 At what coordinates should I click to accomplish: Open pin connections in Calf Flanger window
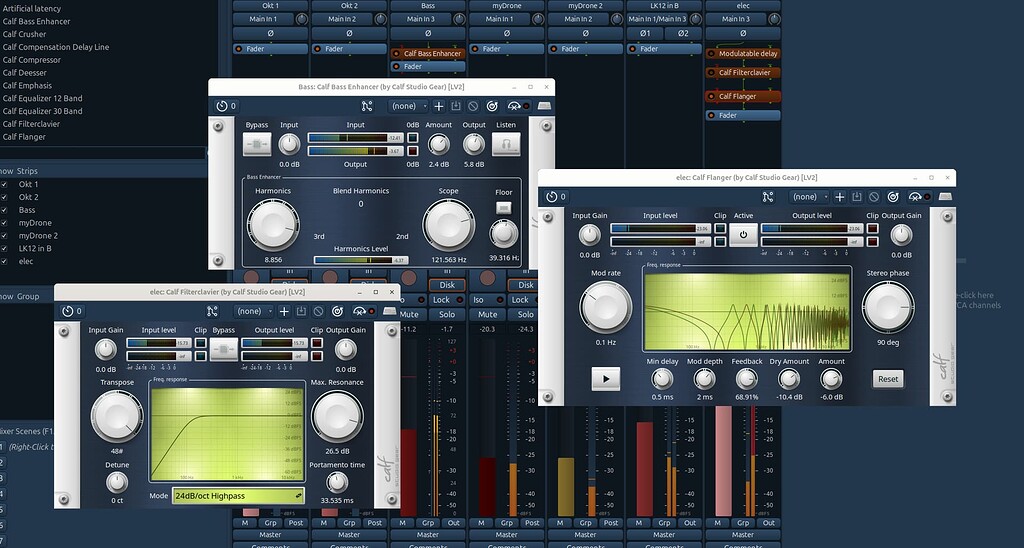click(768, 197)
